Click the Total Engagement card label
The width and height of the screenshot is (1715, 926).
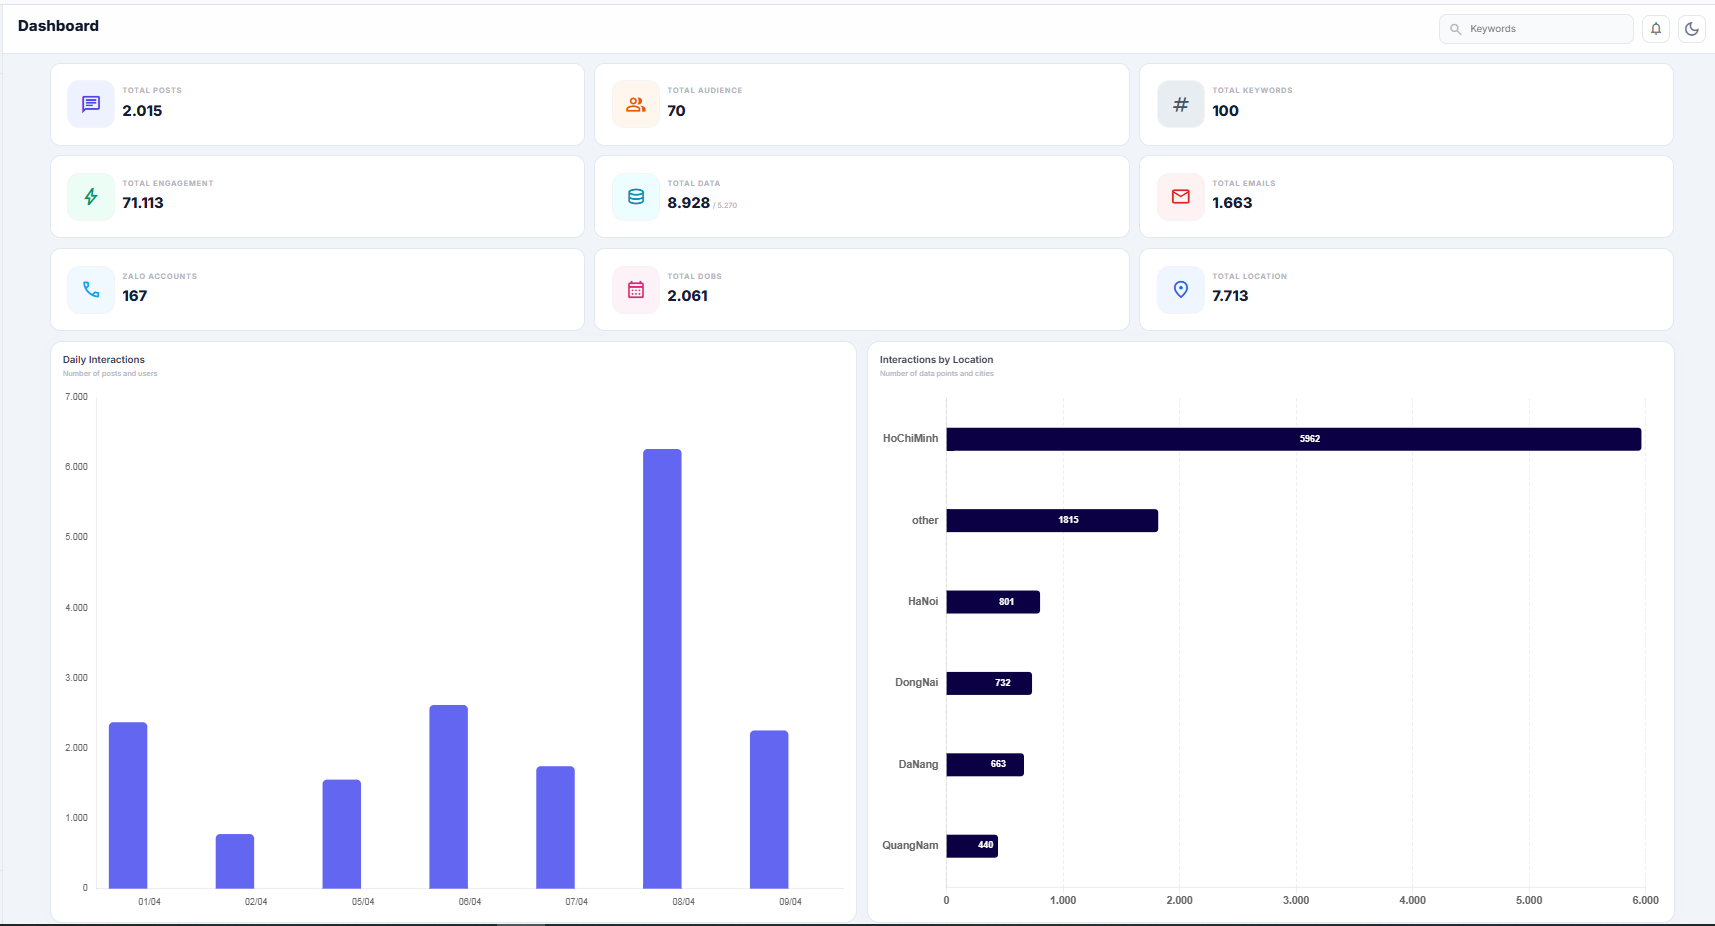(168, 184)
